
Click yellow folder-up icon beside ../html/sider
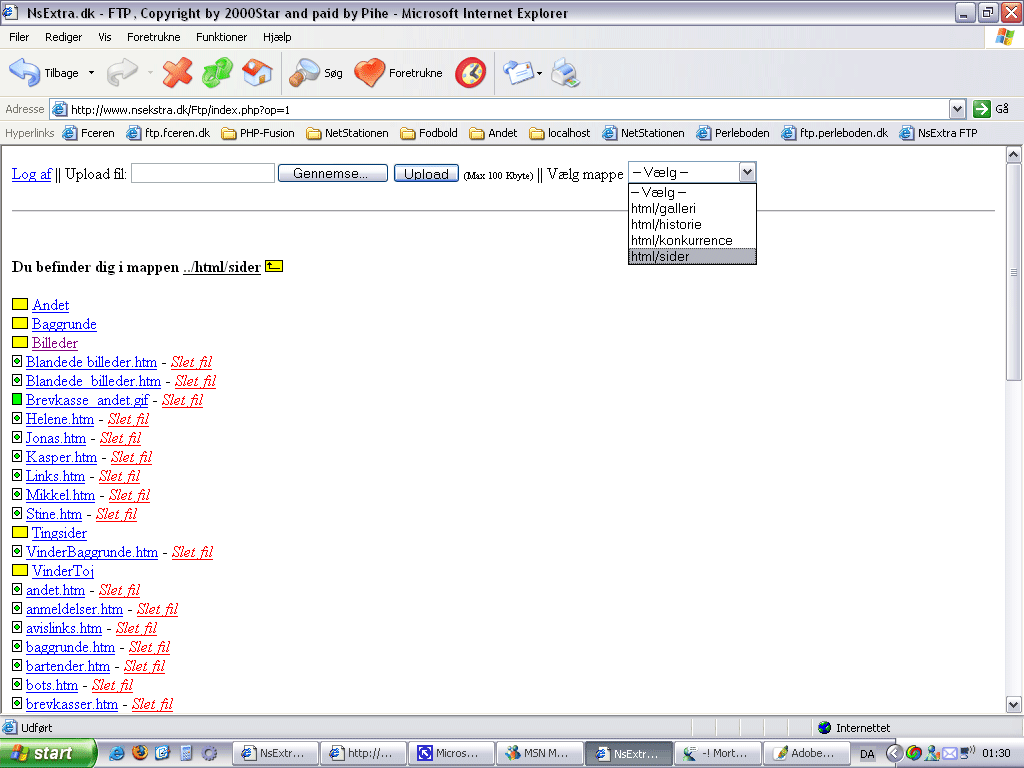pyautogui.click(x=274, y=267)
